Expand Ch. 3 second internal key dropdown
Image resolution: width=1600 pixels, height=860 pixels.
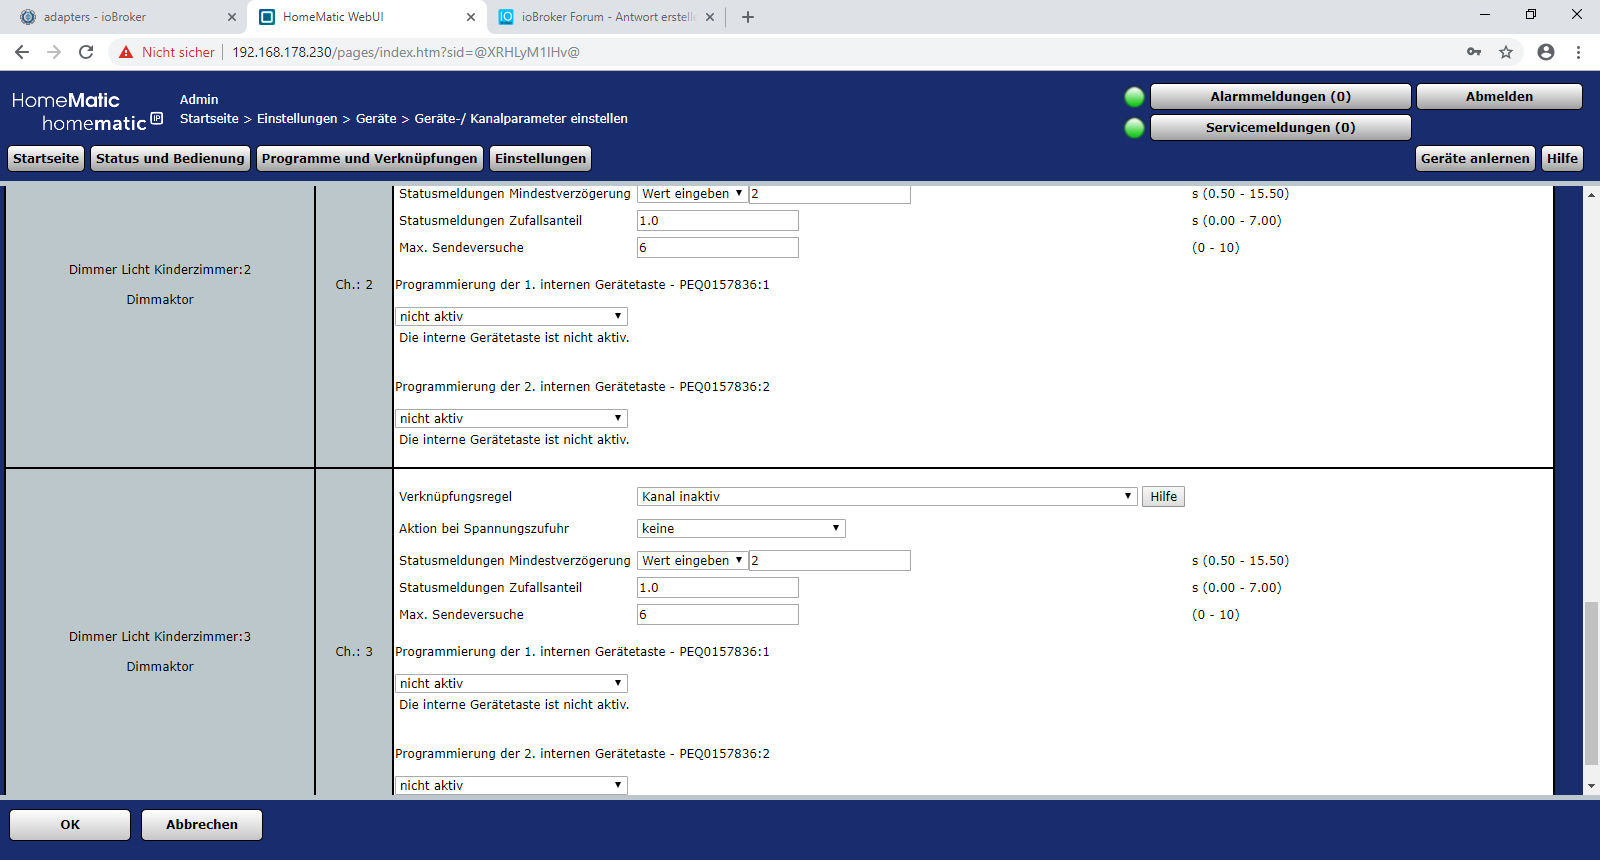point(511,786)
